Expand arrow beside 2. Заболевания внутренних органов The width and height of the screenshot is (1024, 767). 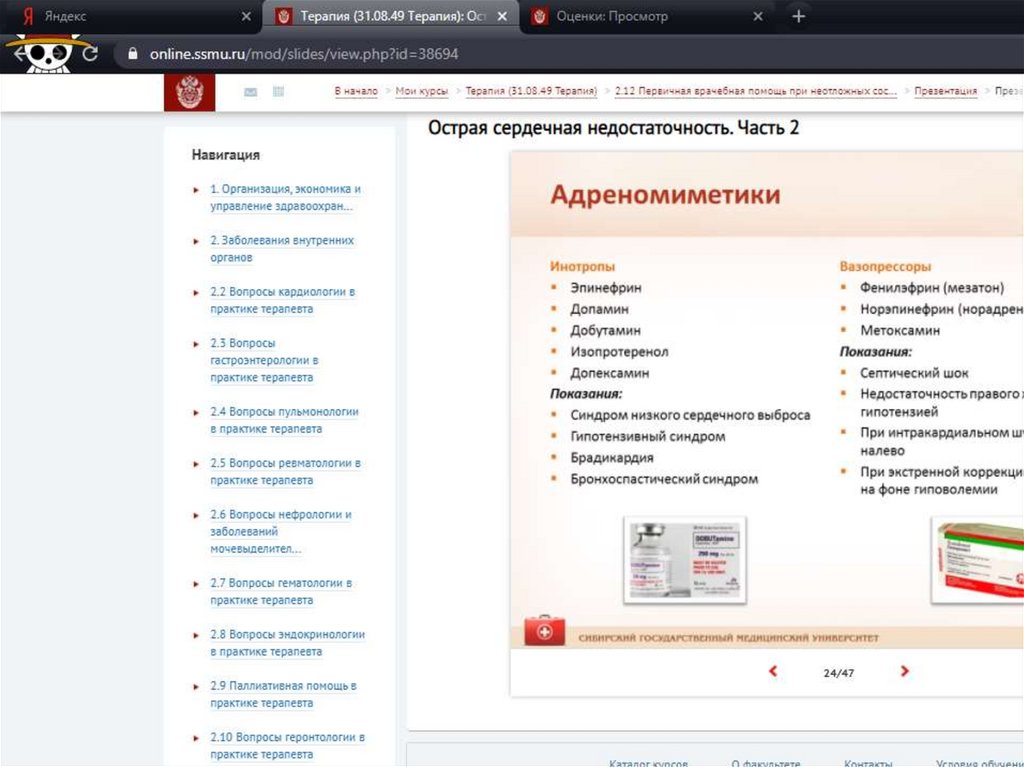196,241
